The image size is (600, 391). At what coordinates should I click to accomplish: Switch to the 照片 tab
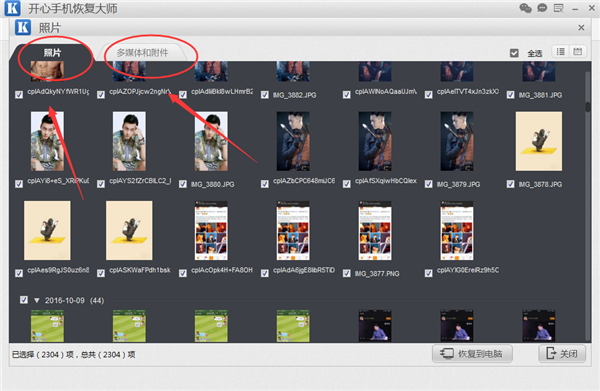[52, 53]
